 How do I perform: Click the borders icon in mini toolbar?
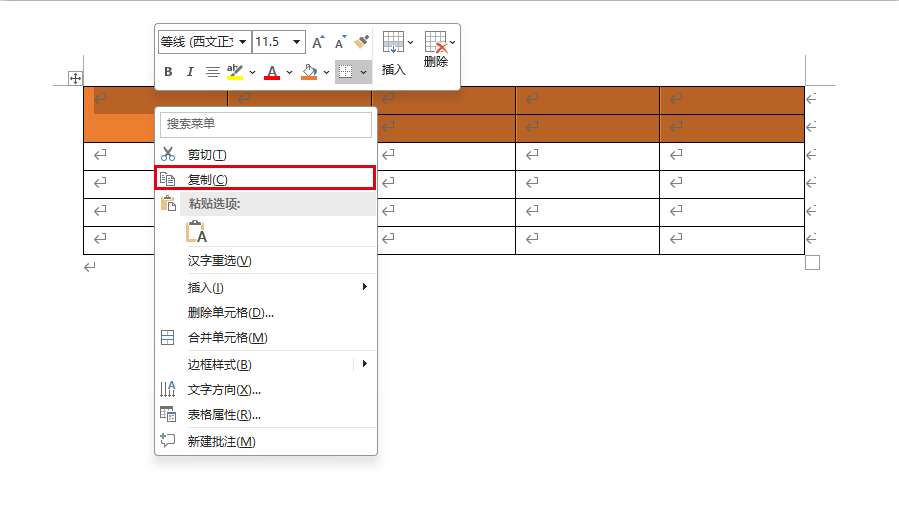tap(346, 72)
